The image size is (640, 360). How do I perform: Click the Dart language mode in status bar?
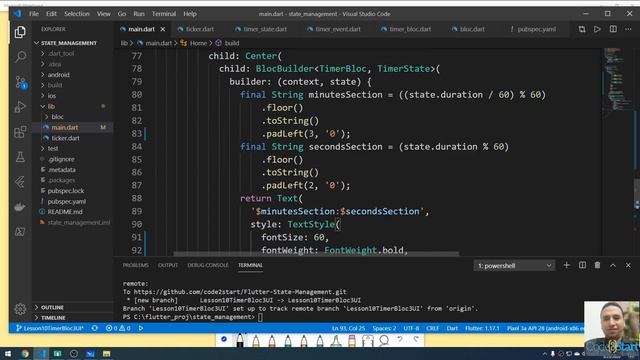(452, 328)
